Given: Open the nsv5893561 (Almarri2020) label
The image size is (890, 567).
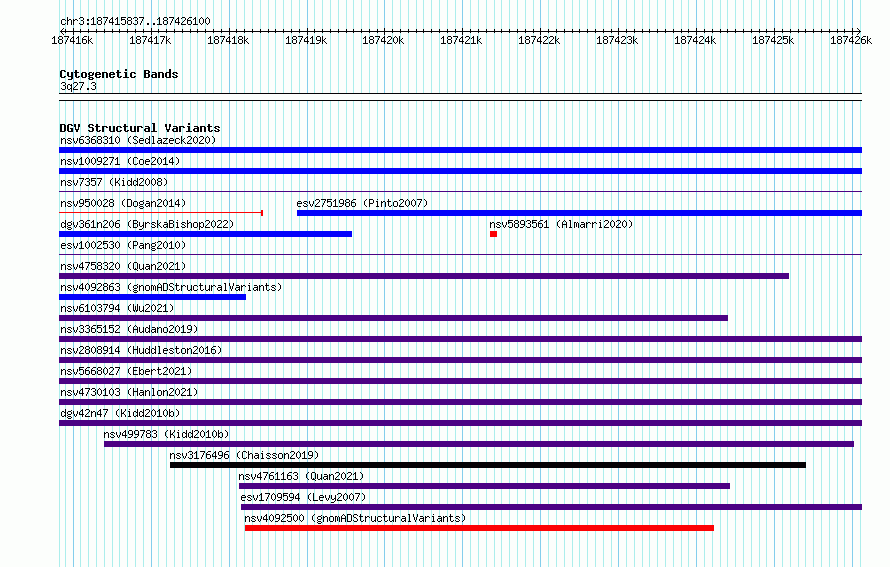Looking at the screenshot, I should click(561, 224).
